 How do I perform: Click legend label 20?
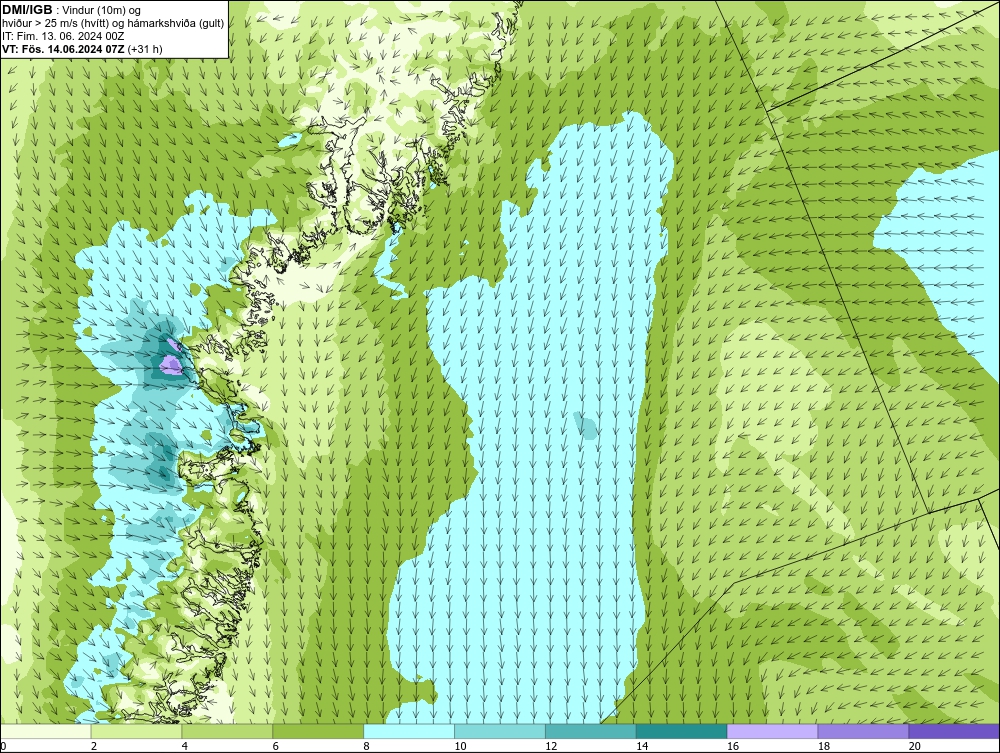[x=915, y=746]
